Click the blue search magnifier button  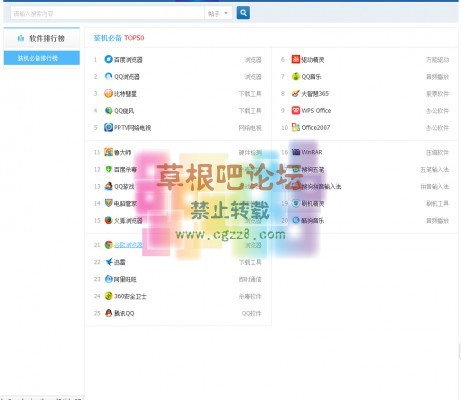pyautogui.click(x=243, y=13)
